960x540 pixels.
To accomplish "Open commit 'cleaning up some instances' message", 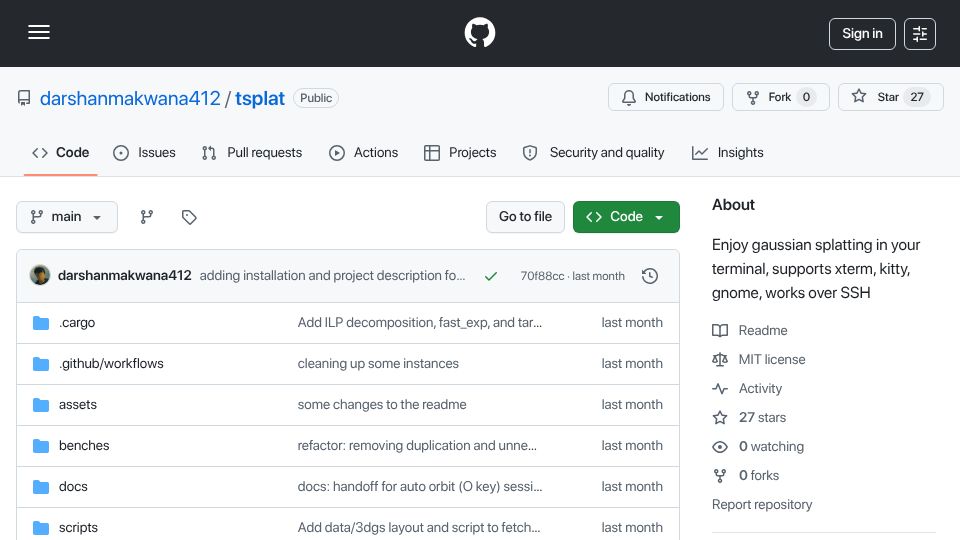I will (378, 364).
